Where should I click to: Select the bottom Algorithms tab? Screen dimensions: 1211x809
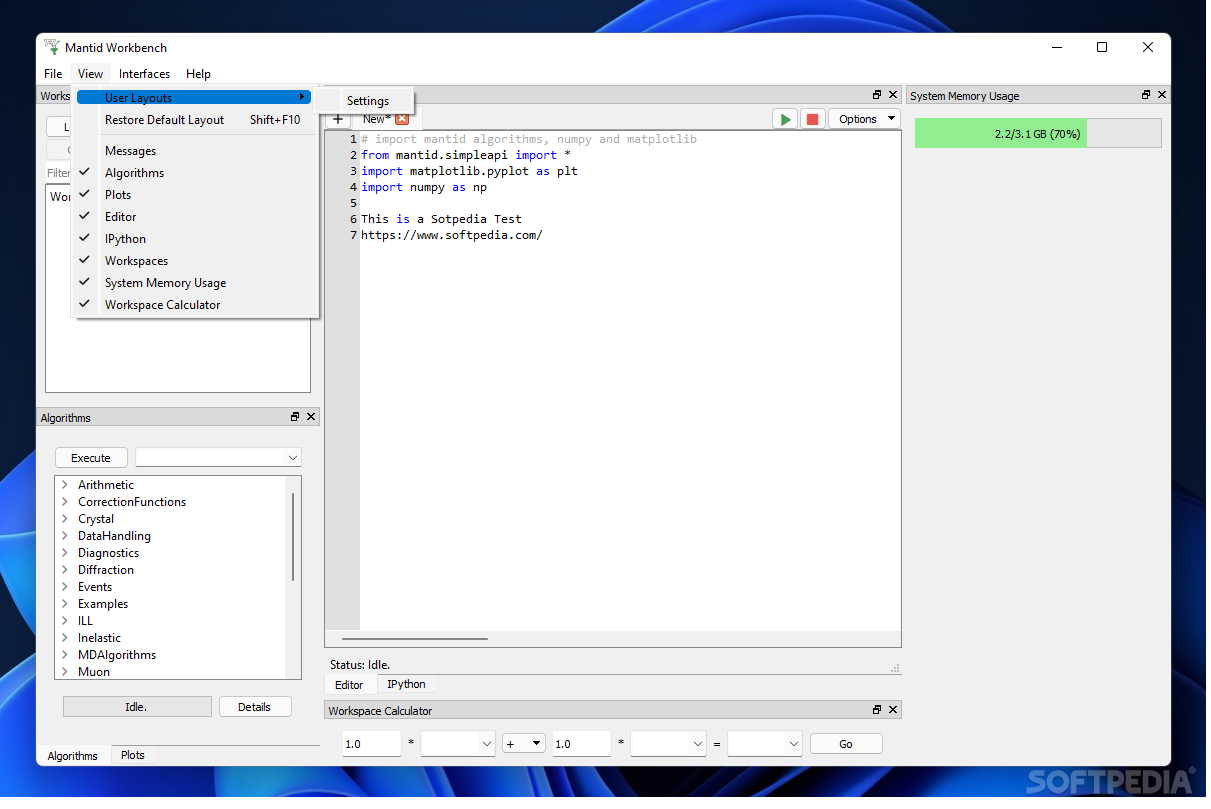click(73, 756)
